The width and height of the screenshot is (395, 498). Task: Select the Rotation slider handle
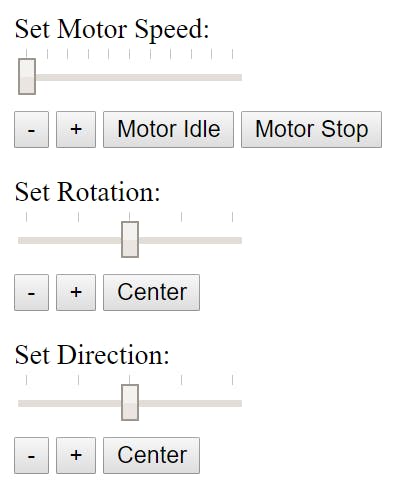point(130,239)
